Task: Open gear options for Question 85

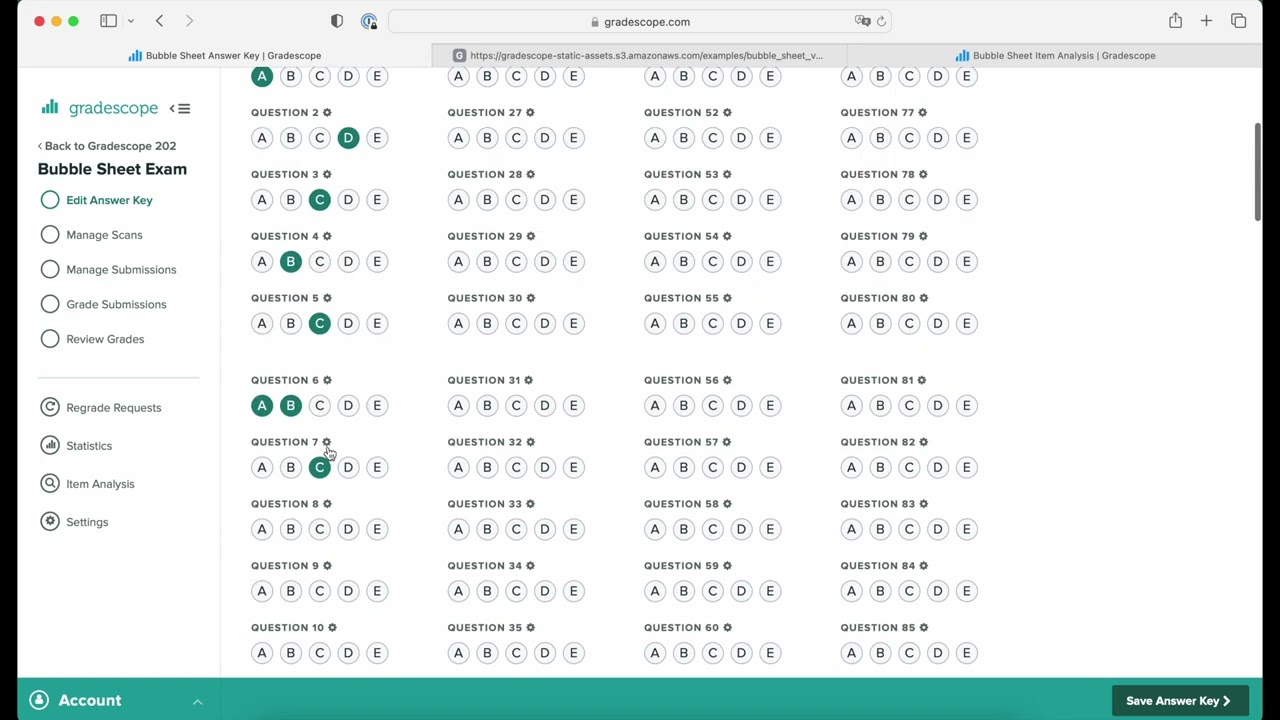Action: 923,628
